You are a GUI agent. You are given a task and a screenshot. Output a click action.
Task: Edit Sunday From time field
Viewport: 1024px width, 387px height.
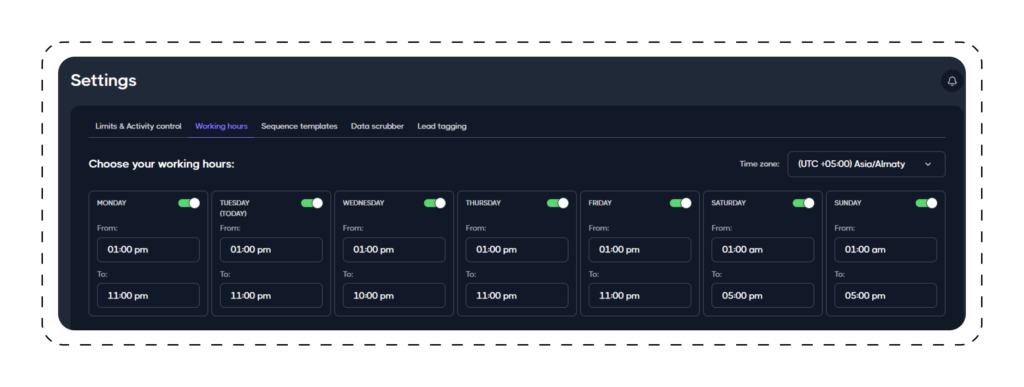886,249
